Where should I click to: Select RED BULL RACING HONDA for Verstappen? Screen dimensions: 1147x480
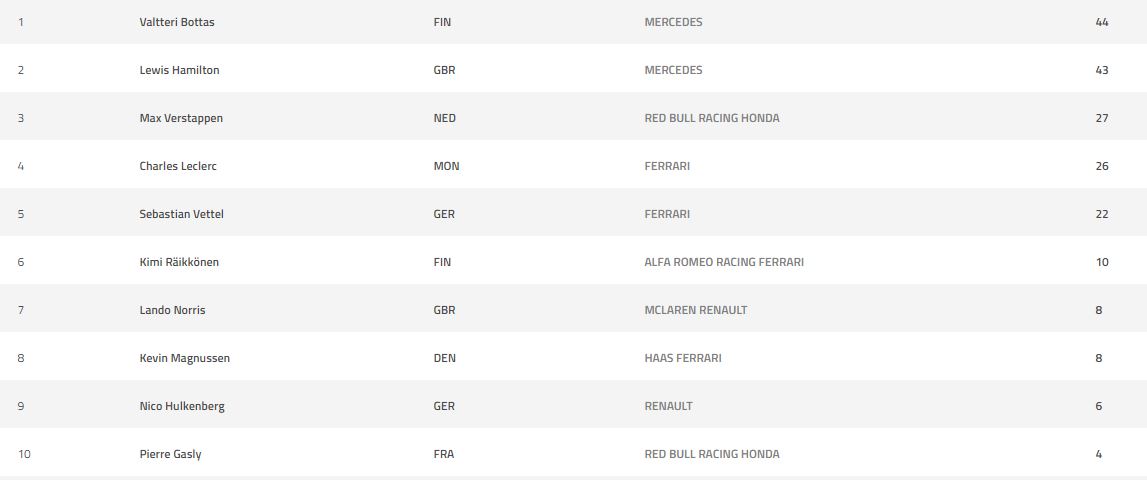pyautogui.click(x=712, y=118)
